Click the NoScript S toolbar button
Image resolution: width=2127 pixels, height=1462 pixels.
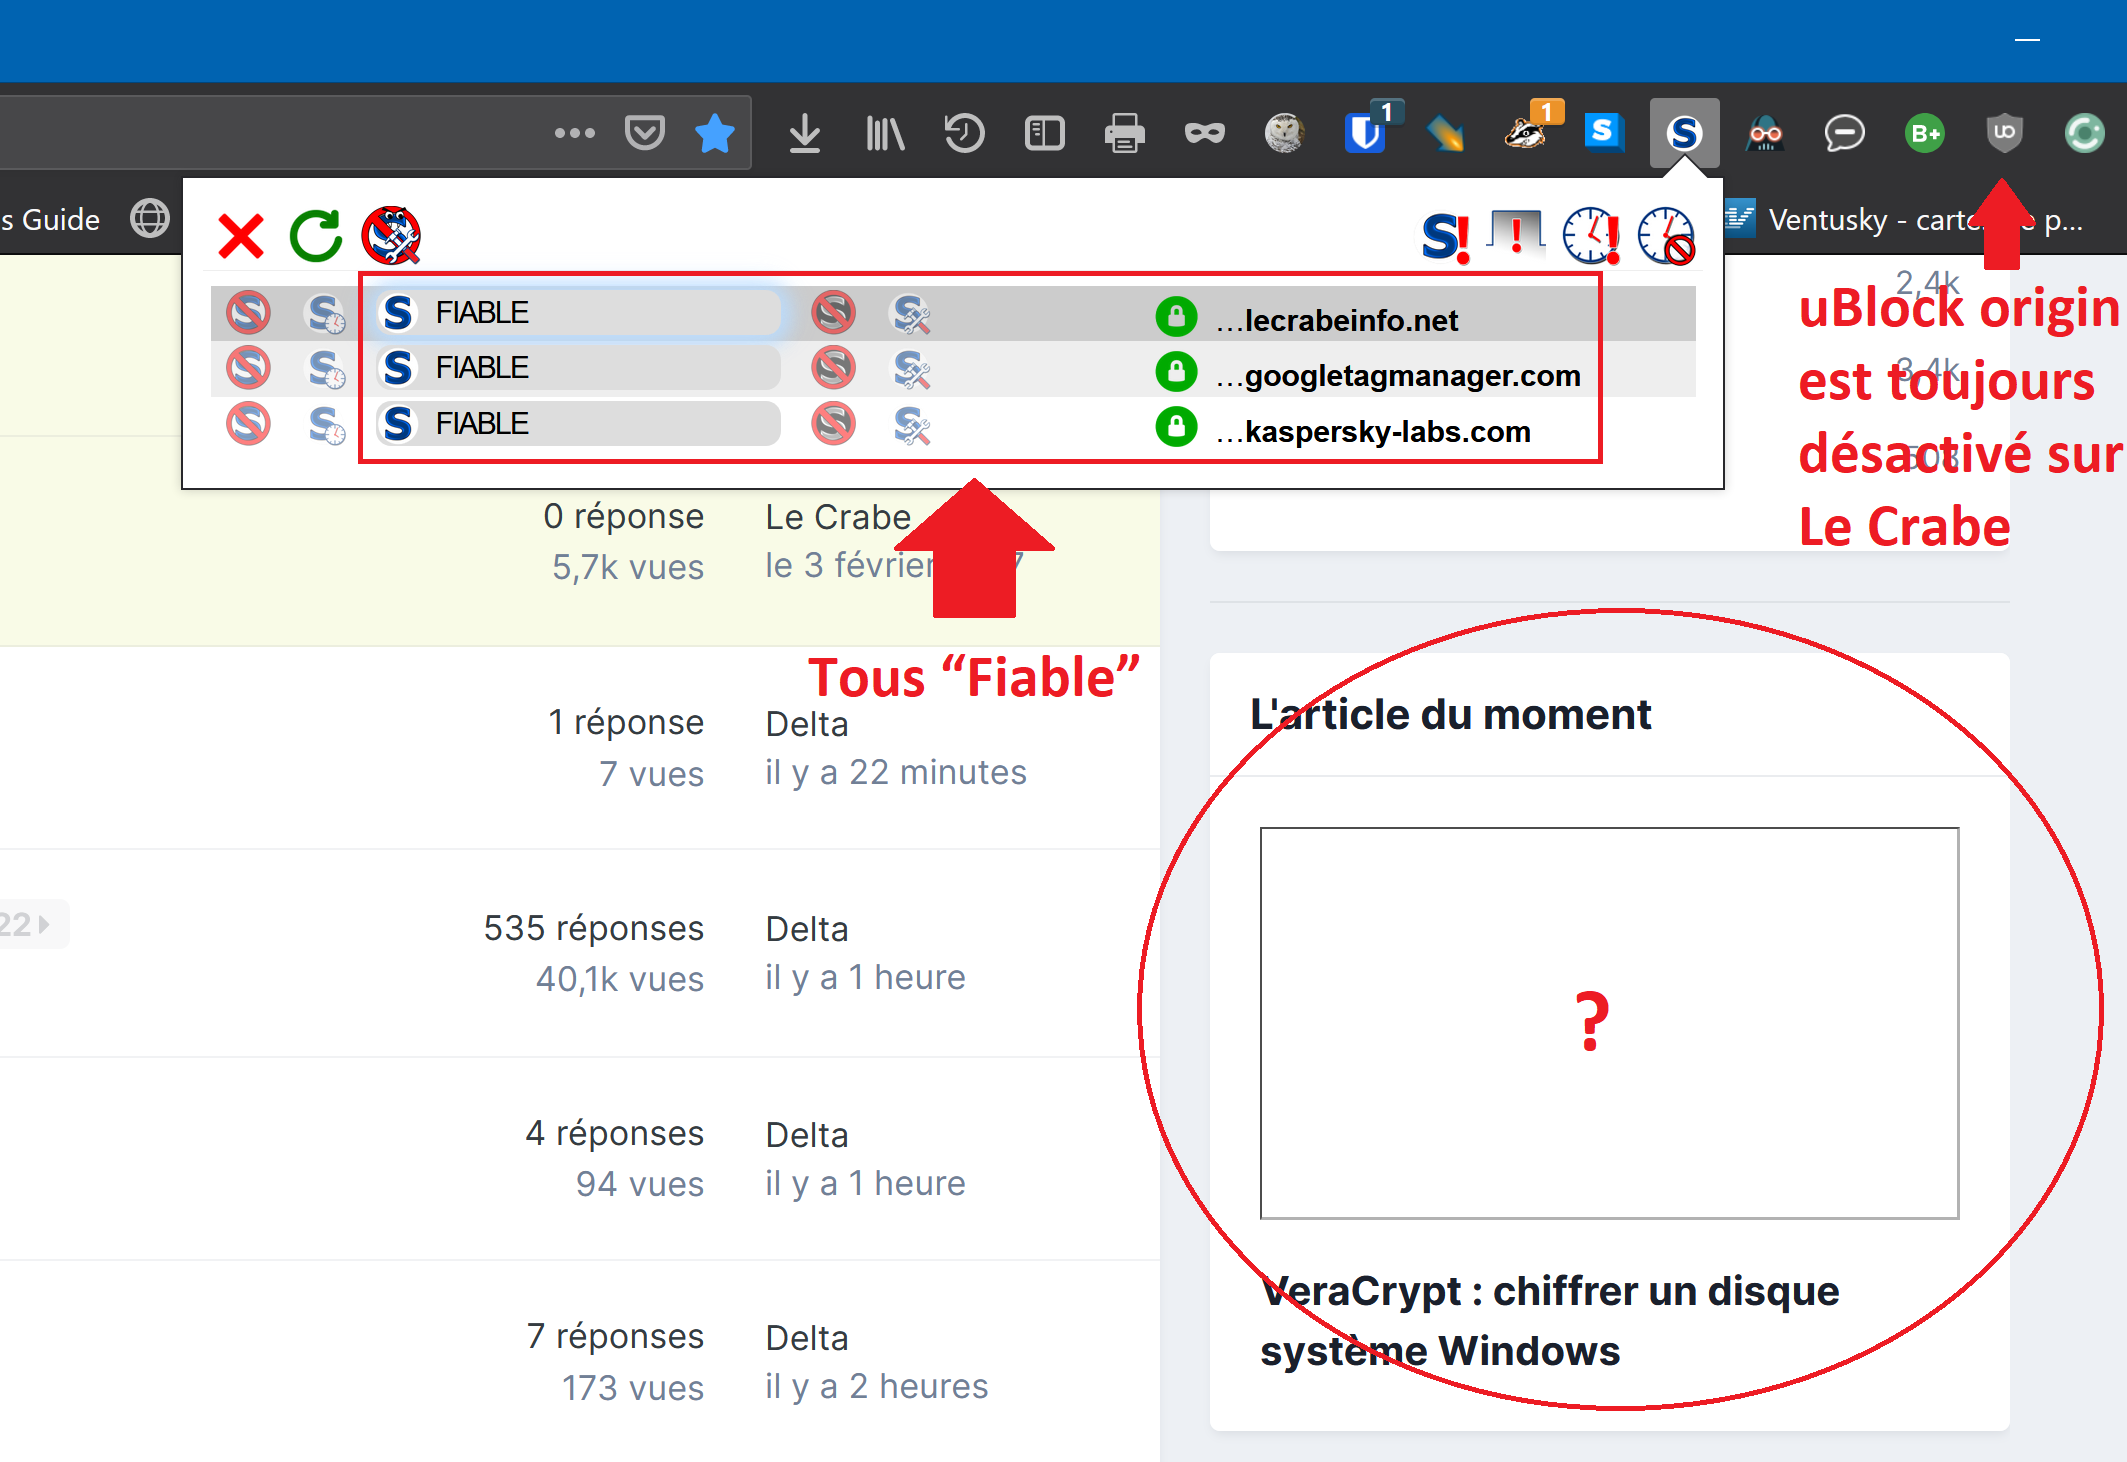1684,133
